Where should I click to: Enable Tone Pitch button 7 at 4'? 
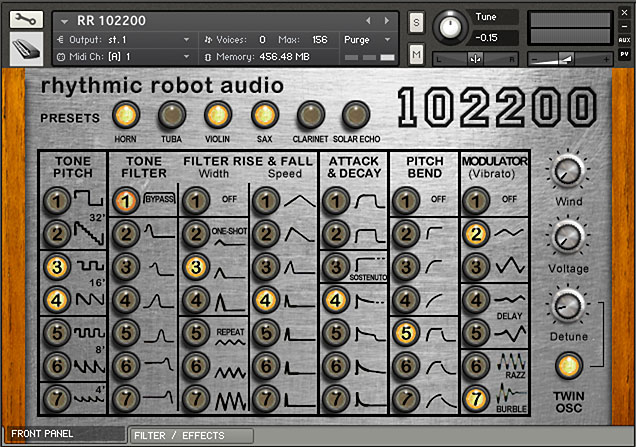57,399
